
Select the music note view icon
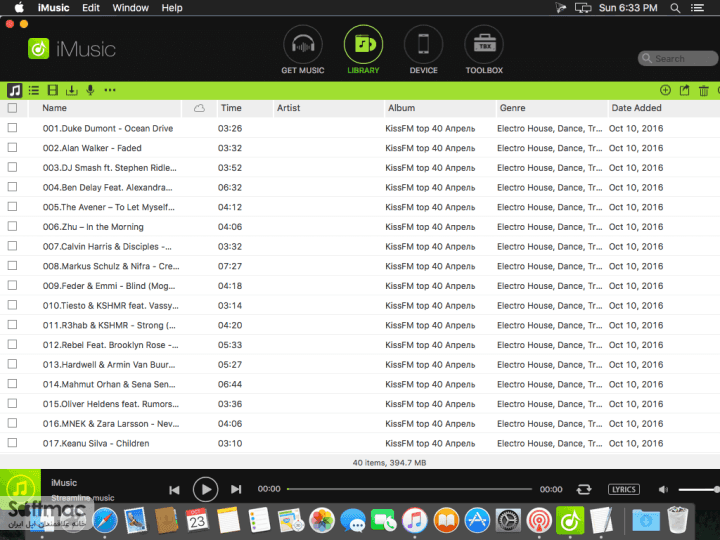pyautogui.click(x=14, y=90)
